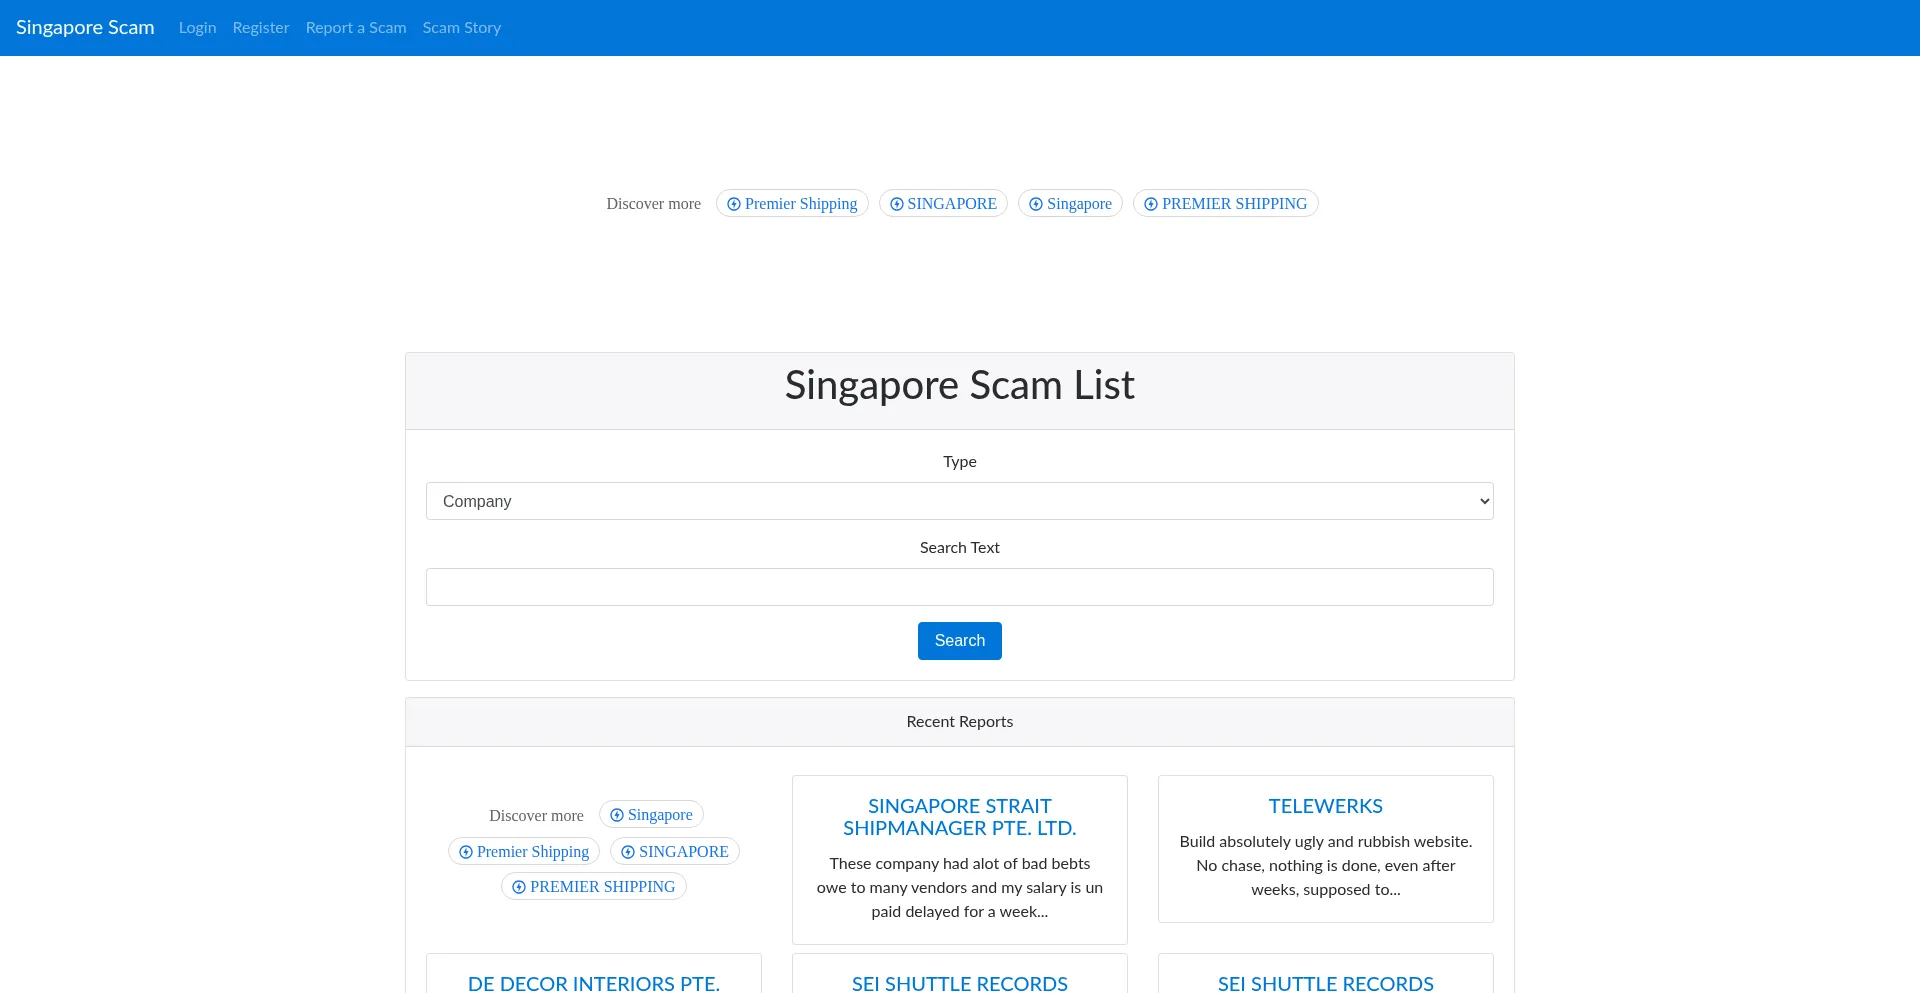Open the Type dropdown showing Company
The height and width of the screenshot is (993, 1920).
click(959, 501)
